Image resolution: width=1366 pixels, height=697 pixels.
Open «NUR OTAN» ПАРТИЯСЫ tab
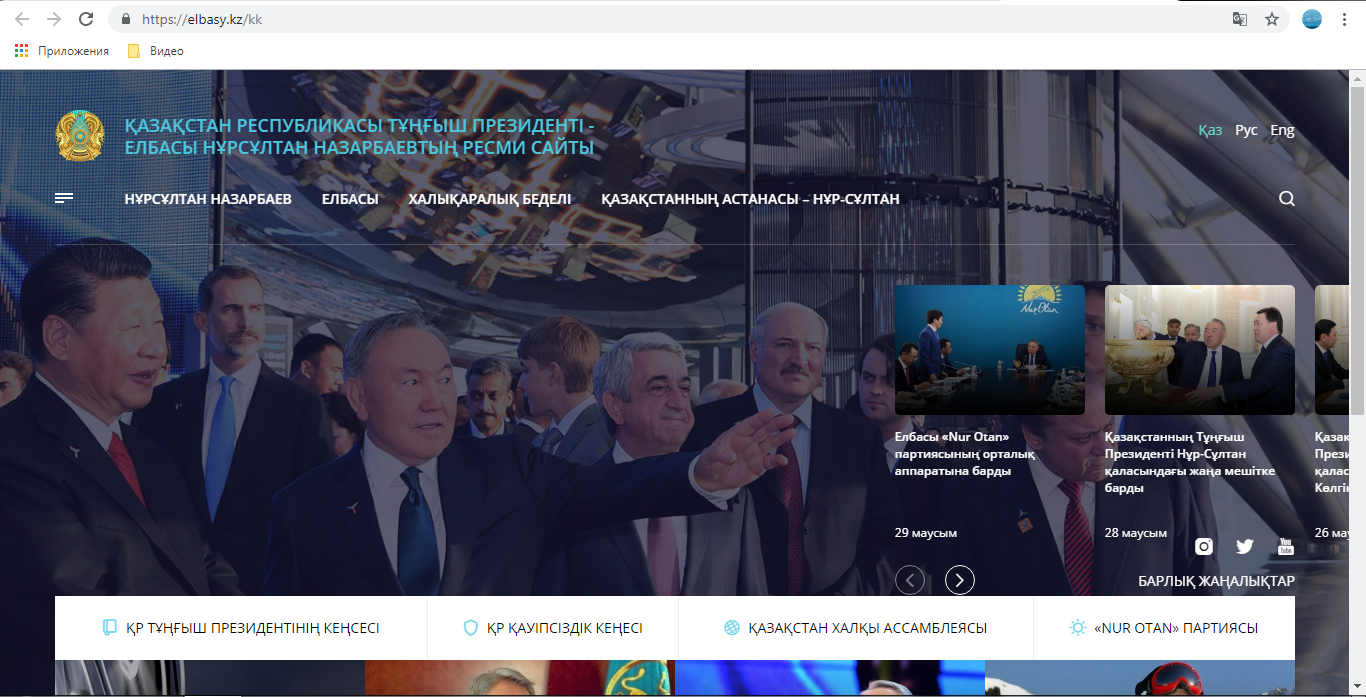pos(1164,628)
